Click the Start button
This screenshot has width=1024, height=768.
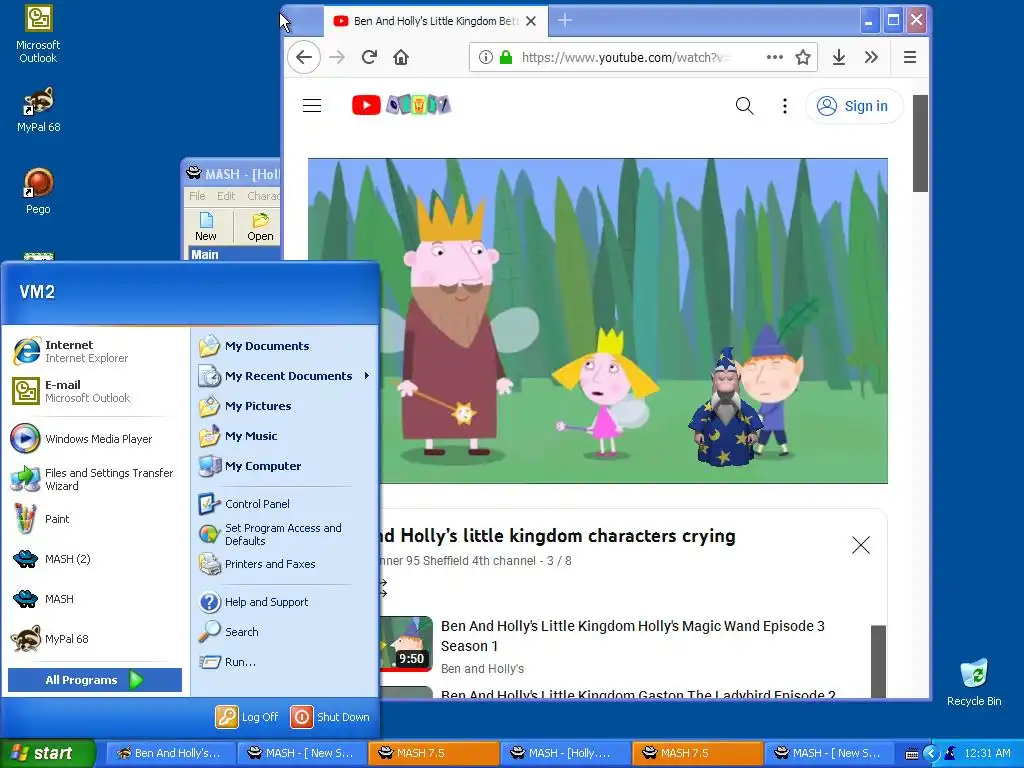coord(47,754)
